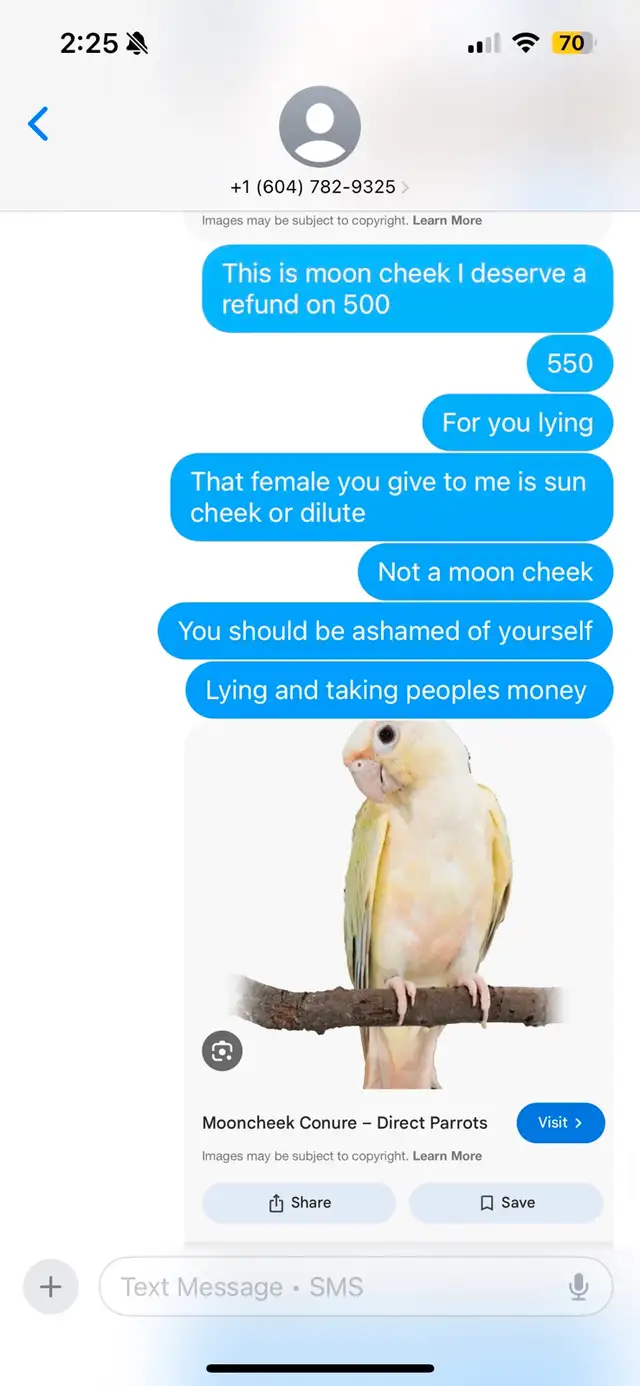The width and height of the screenshot is (640, 1386).
Task: Click the Save button
Action: (x=506, y=1203)
